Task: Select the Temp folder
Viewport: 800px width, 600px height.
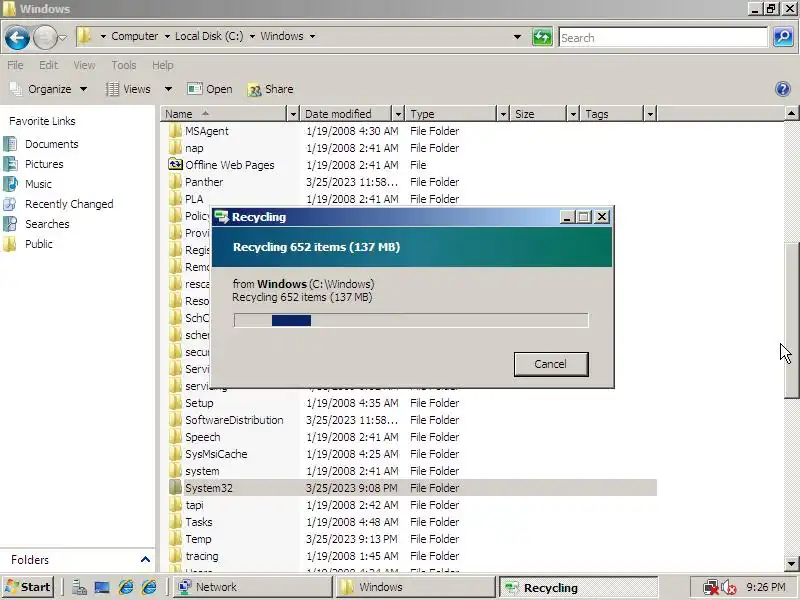Action: click(x=198, y=539)
